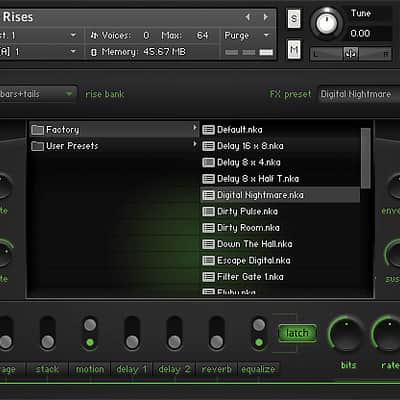Click the file icon beside Dirty Pulse.nka
The image size is (400, 400).
pyautogui.click(x=208, y=211)
